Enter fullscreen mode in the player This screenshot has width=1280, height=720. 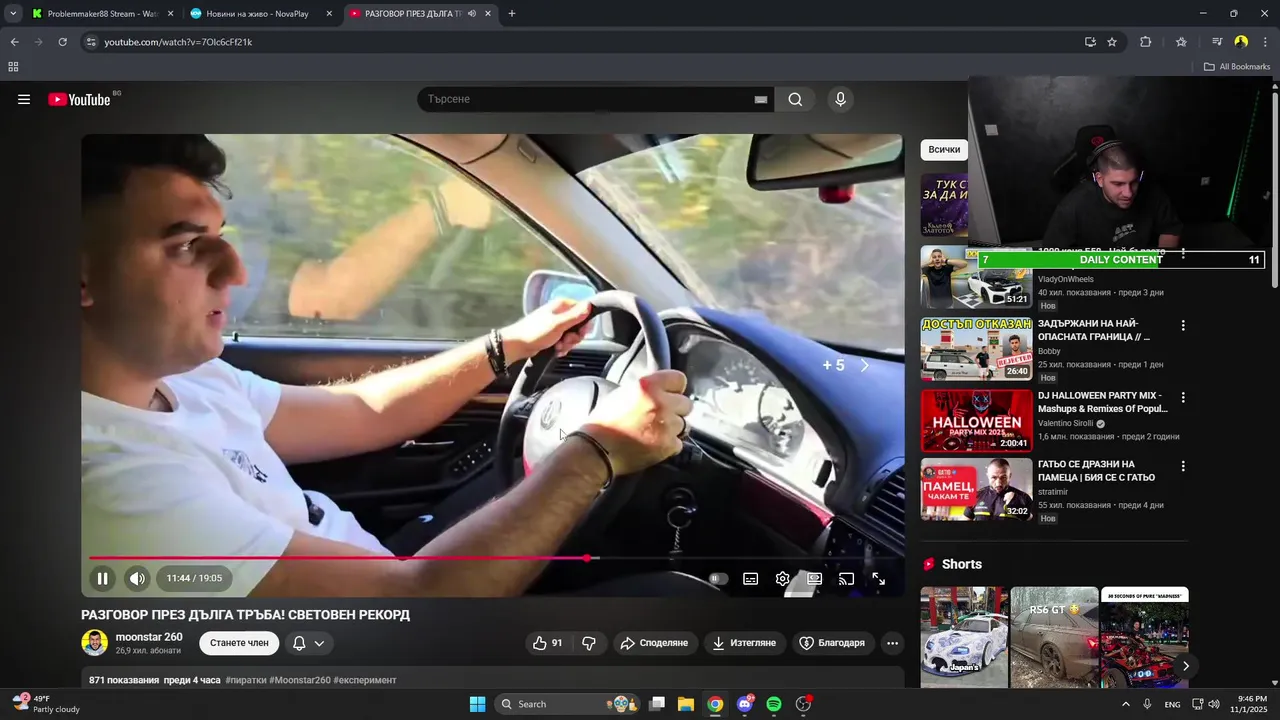pyautogui.click(x=879, y=578)
